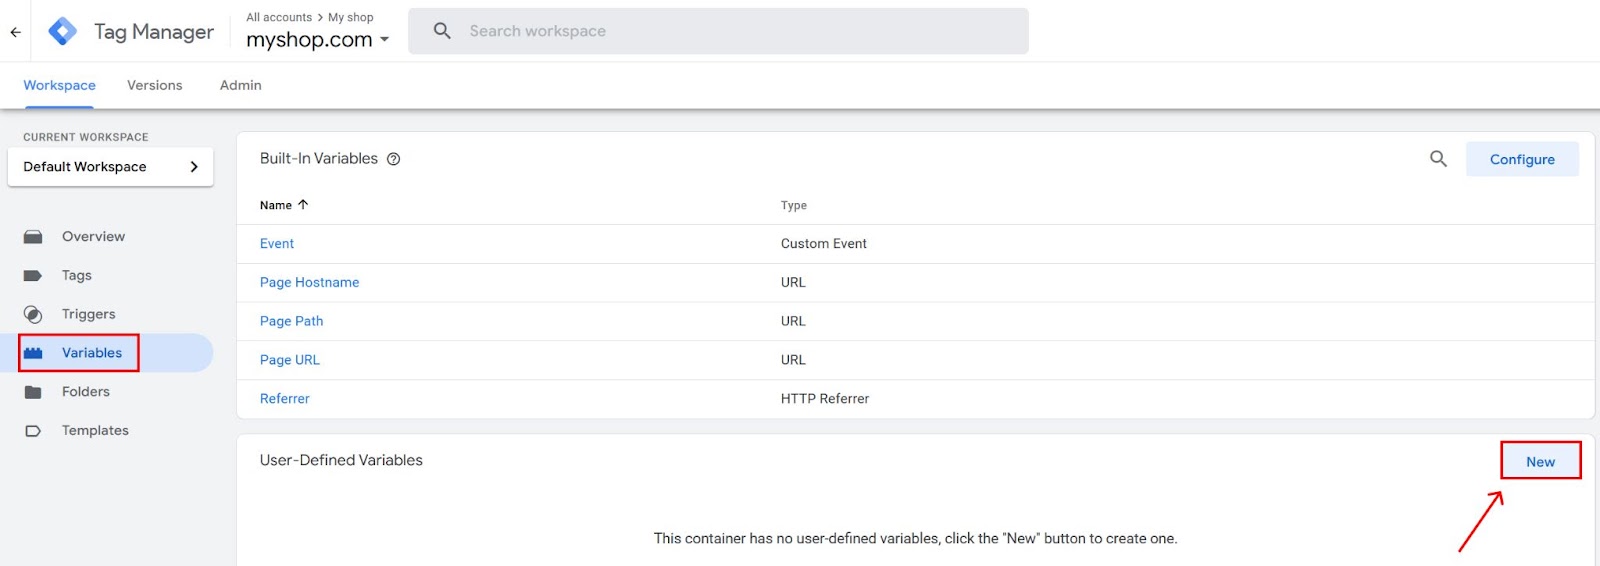Open Built-In Variables help question icon
Viewport: 1600px width, 566px height.
pos(394,159)
